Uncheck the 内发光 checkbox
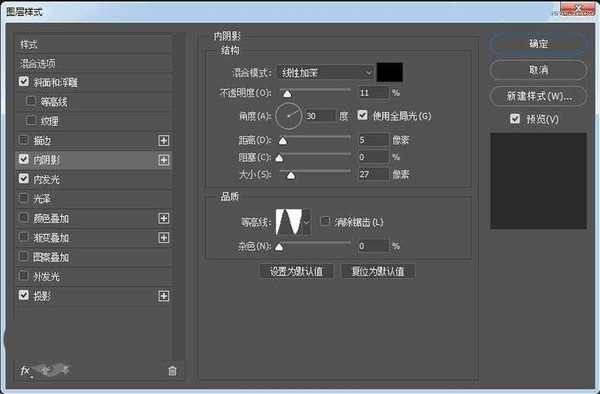600x394 pixels. [24, 179]
